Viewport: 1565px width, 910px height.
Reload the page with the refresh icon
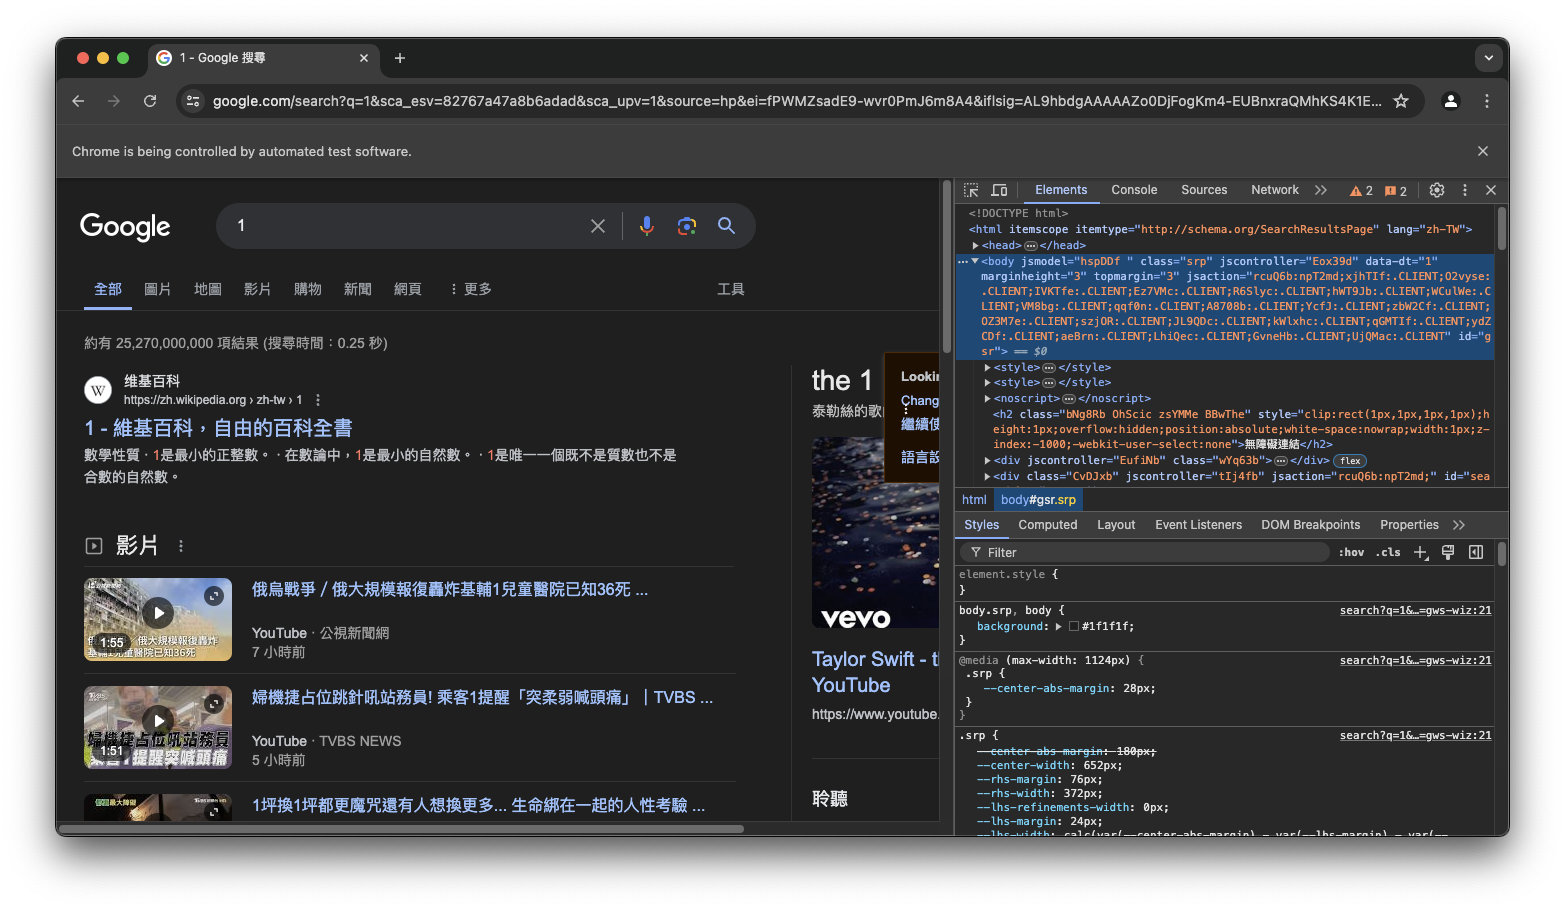click(150, 101)
